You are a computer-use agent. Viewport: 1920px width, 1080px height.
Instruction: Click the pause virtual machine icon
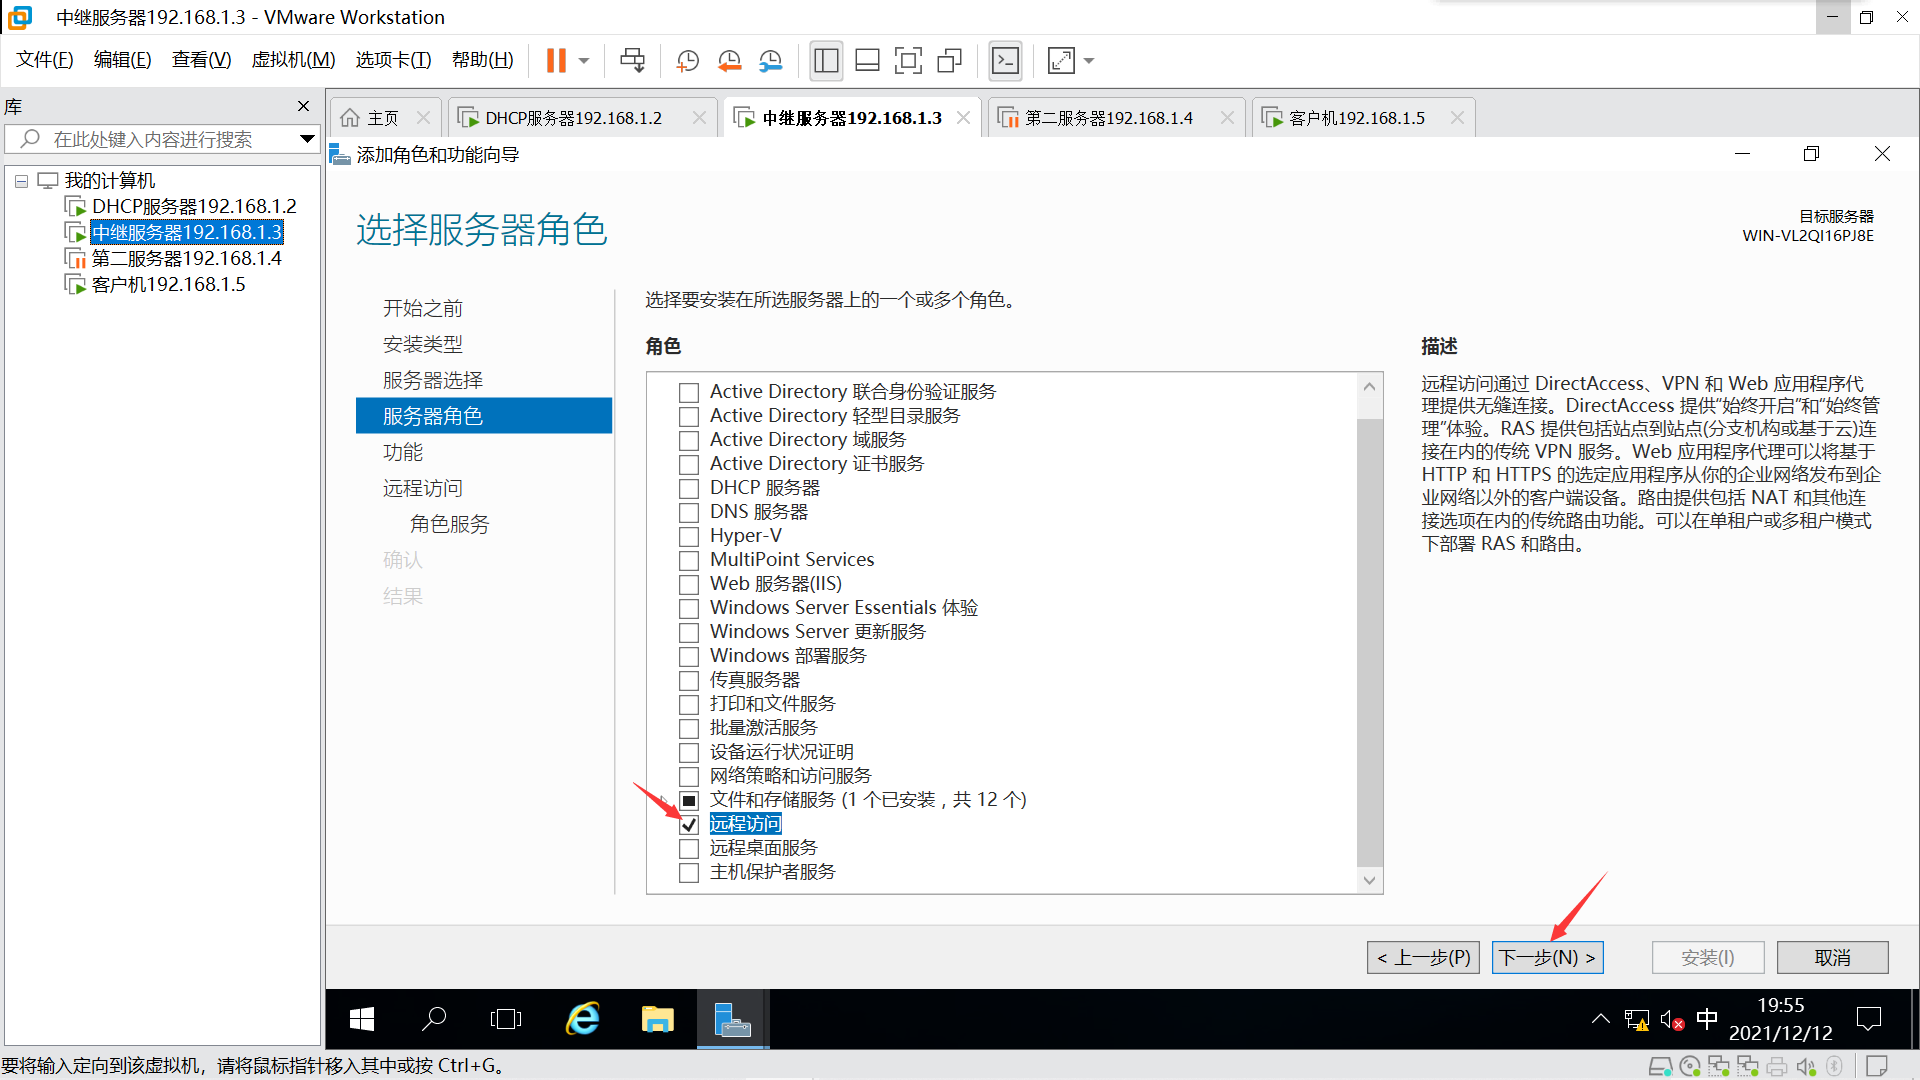[556, 61]
